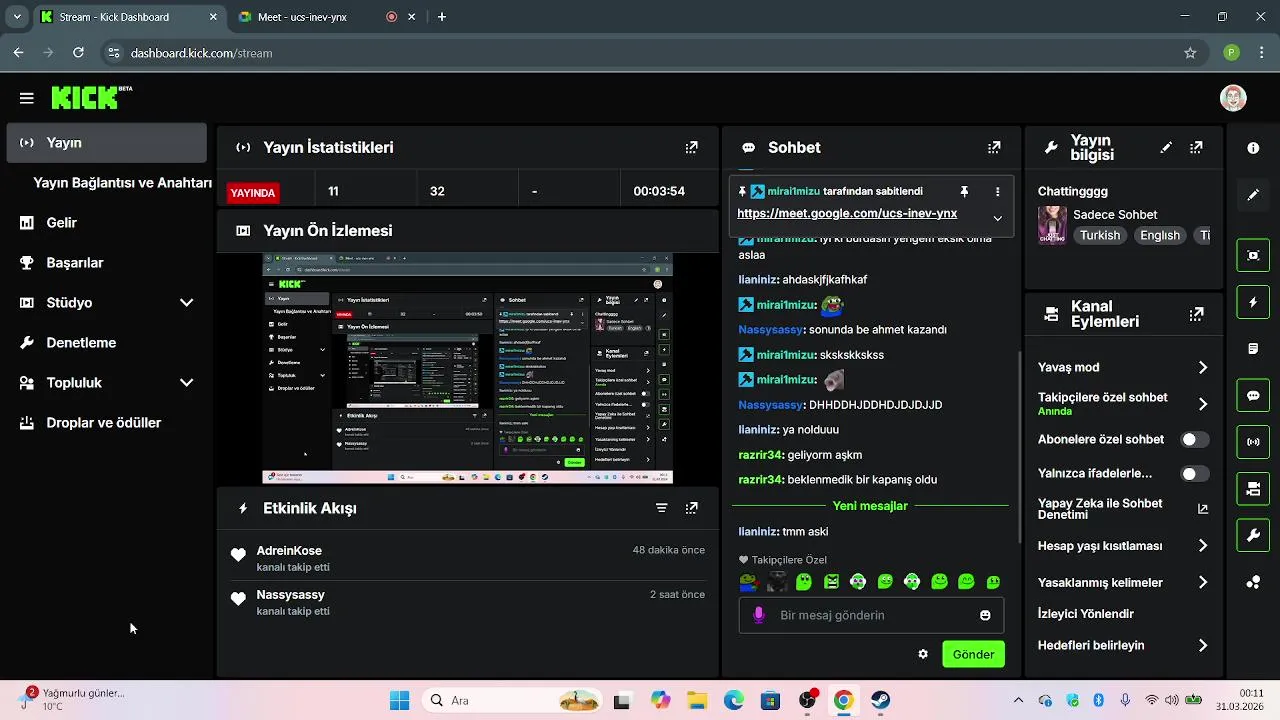Pop out the Yayın İstatistikleri panel
The width and height of the screenshot is (1280, 720).
(691, 147)
